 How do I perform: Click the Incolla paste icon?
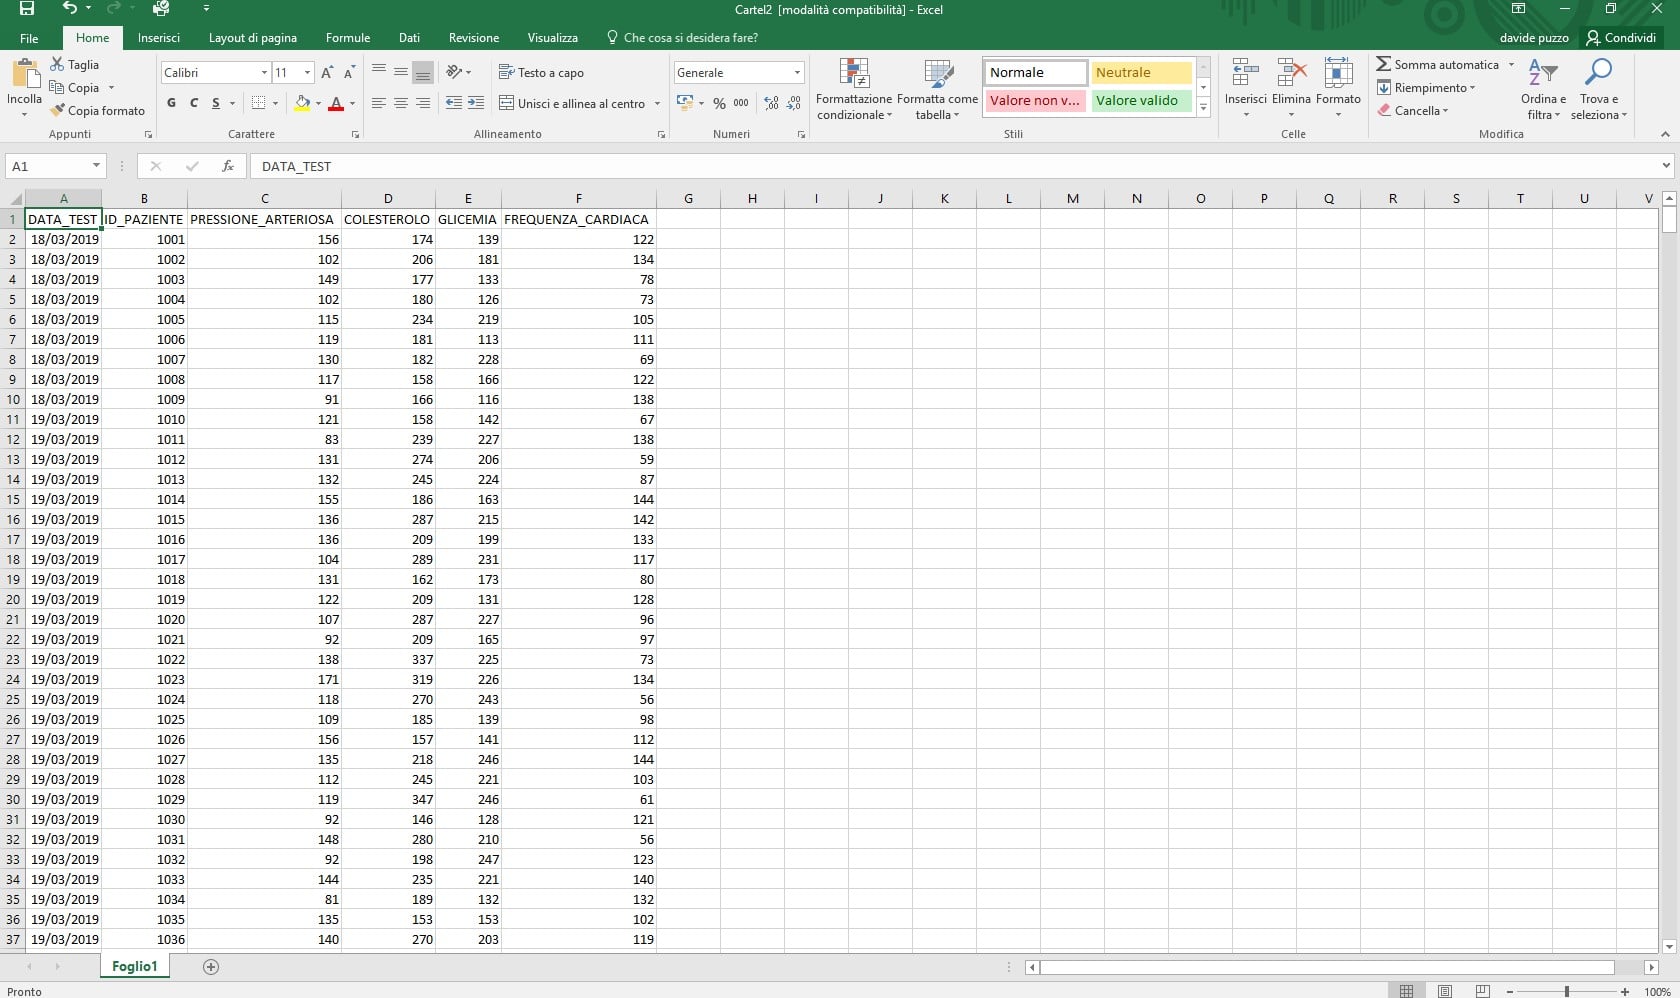click(x=25, y=75)
